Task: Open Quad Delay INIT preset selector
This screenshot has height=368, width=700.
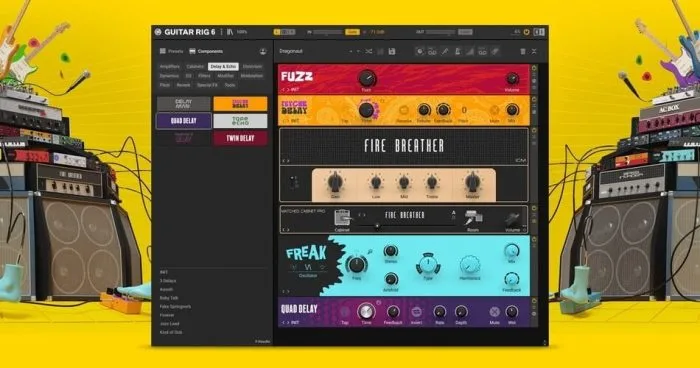Action: pyautogui.click(x=295, y=322)
